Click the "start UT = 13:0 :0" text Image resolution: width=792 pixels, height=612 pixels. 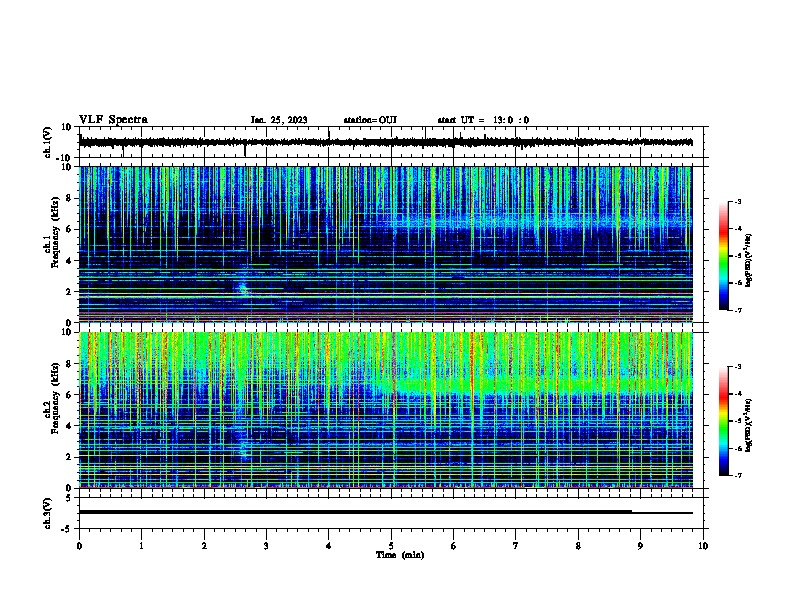coord(483,120)
